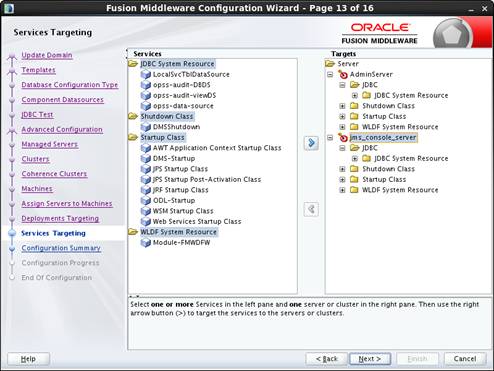This screenshot has height=371, width=494.
Task: Click the window menu icon in title bar
Action: point(8,8)
